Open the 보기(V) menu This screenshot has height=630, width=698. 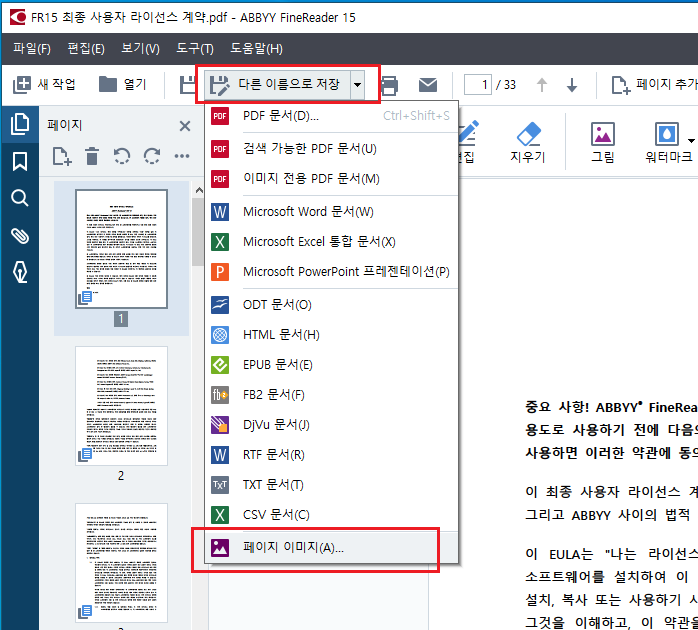140,49
